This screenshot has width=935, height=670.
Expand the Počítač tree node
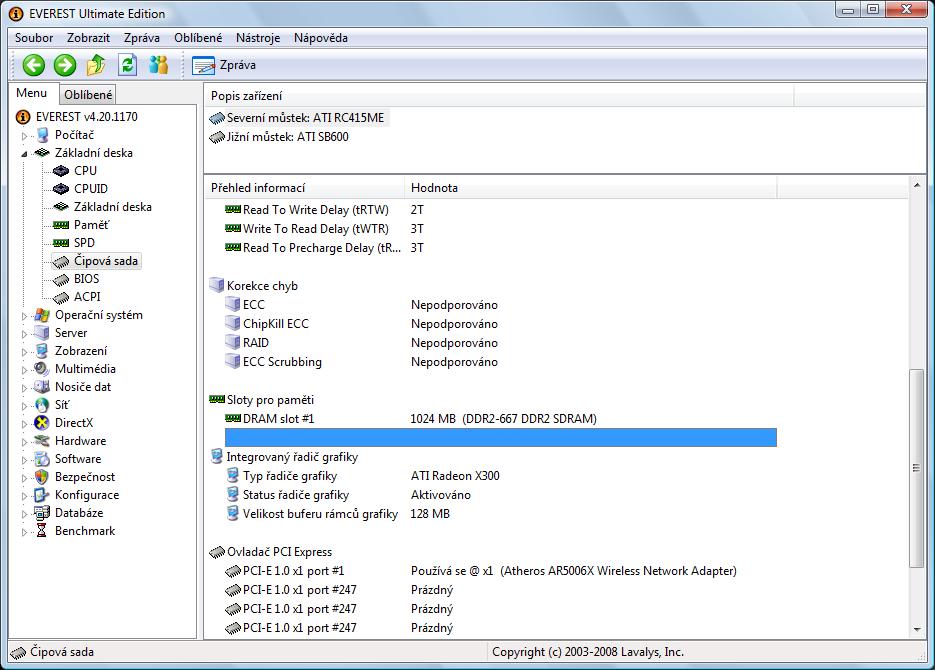(x=24, y=136)
